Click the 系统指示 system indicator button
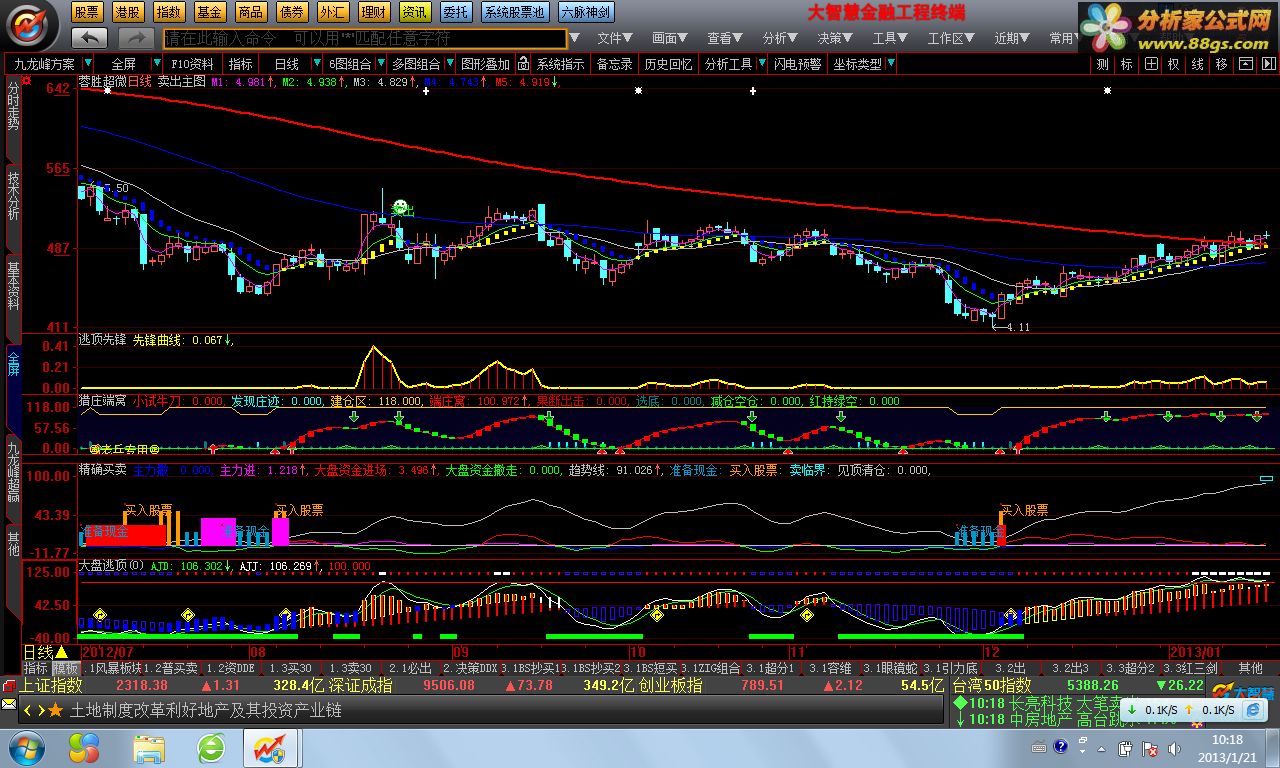 561,63
